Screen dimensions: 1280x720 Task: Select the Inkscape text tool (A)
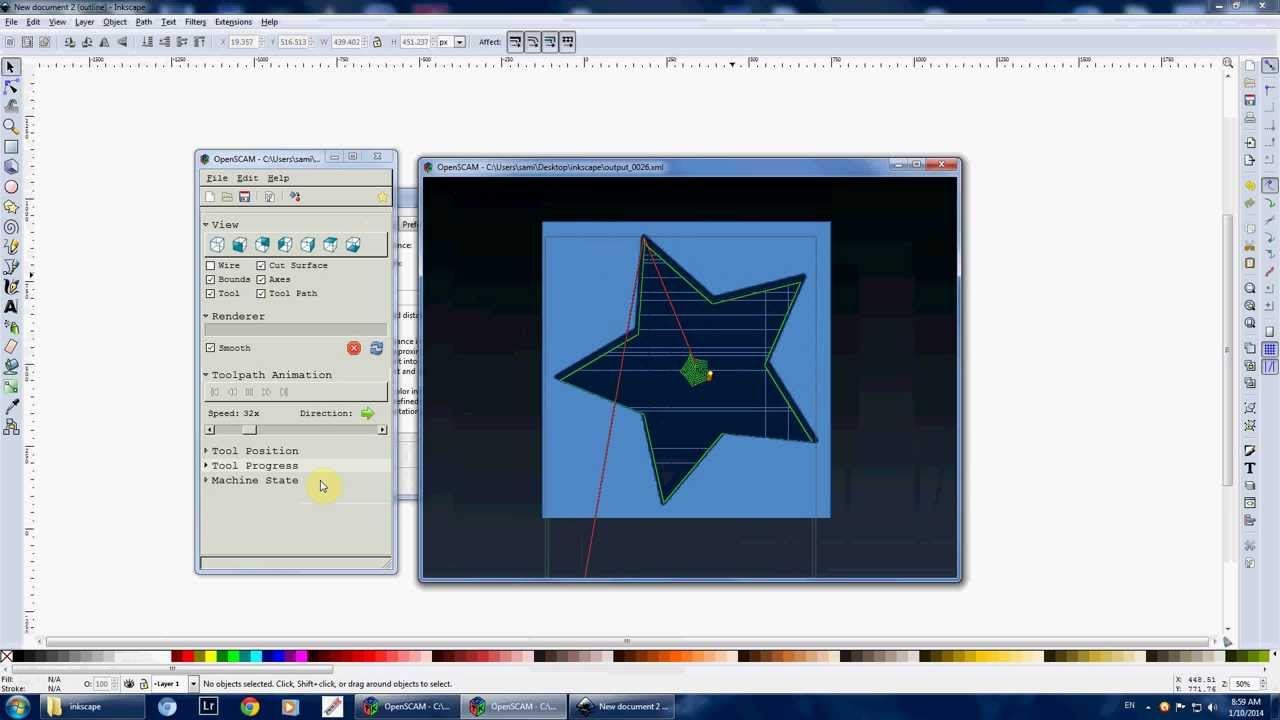(11, 306)
